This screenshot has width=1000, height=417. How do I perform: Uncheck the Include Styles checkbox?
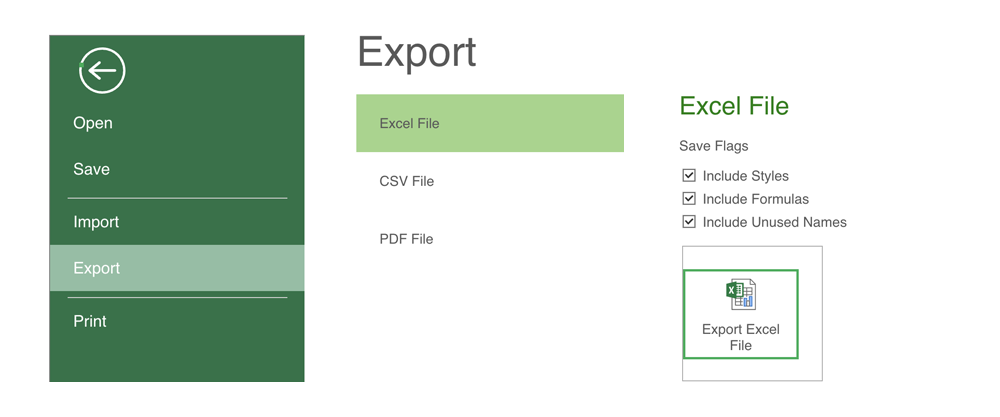(689, 176)
